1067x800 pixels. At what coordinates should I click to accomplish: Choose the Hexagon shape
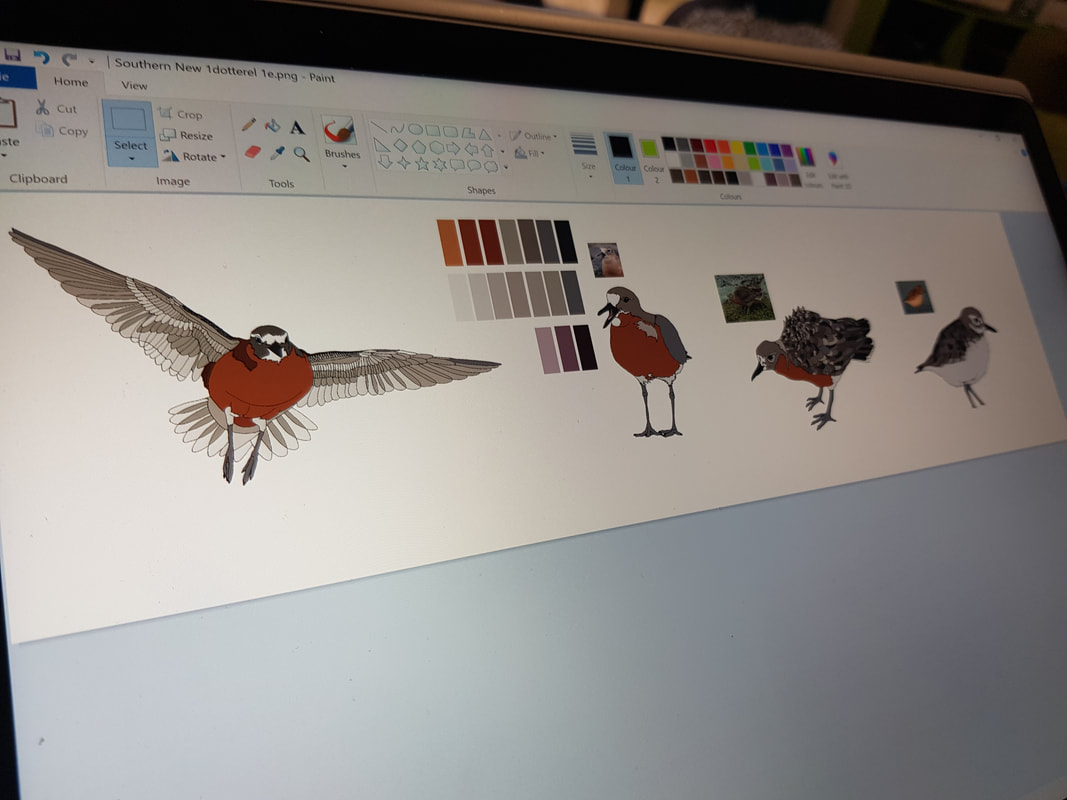[437, 148]
